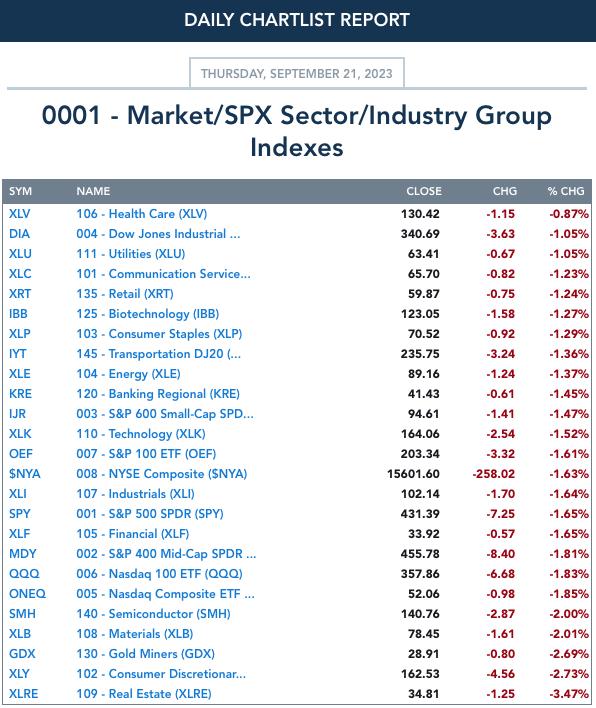Select 101 - Communication Services name link
Image resolution: width=596 pixels, height=708 pixels.
[x=163, y=274]
